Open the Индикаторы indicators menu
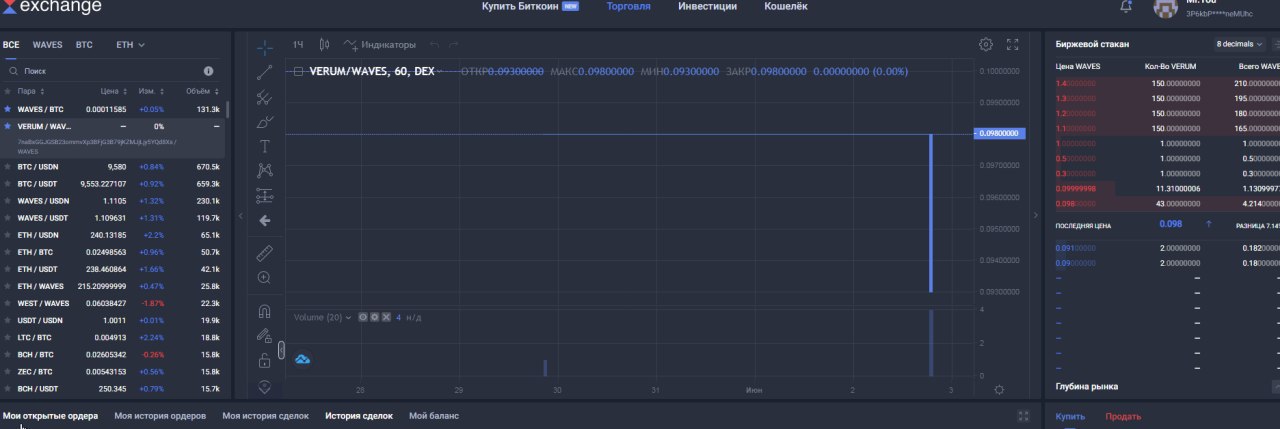1280x429 pixels. [x=380, y=45]
